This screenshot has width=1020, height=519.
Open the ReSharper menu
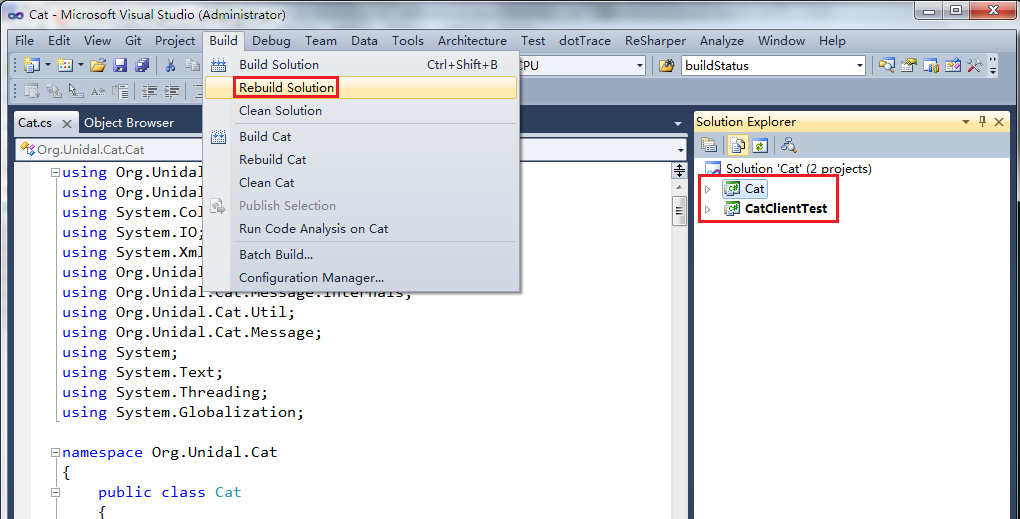[655, 40]
